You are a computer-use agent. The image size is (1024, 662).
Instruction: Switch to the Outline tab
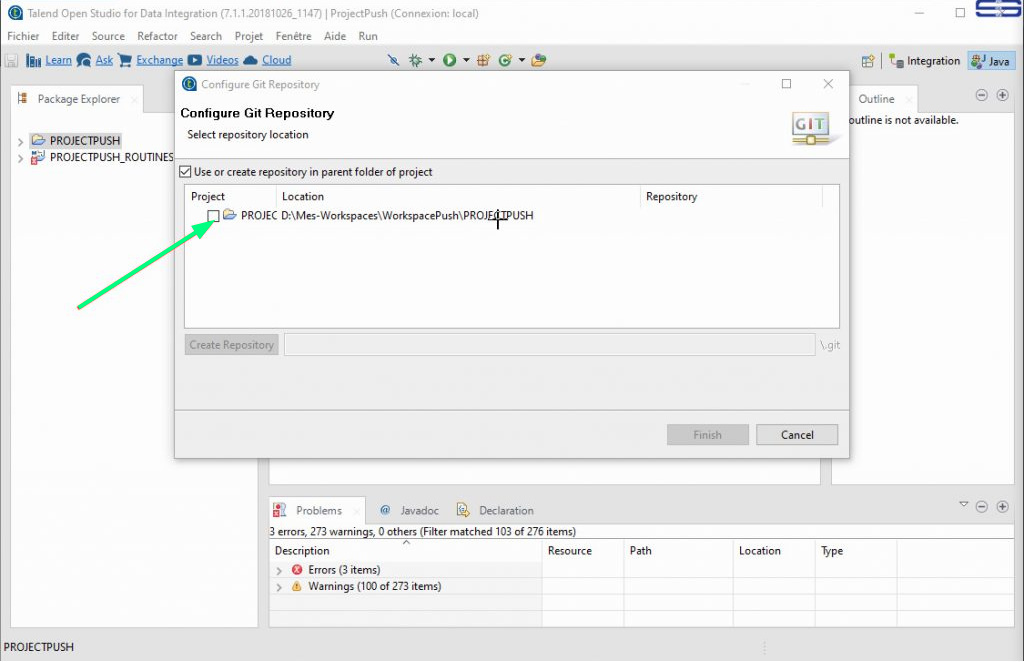[x=876, y=99]
